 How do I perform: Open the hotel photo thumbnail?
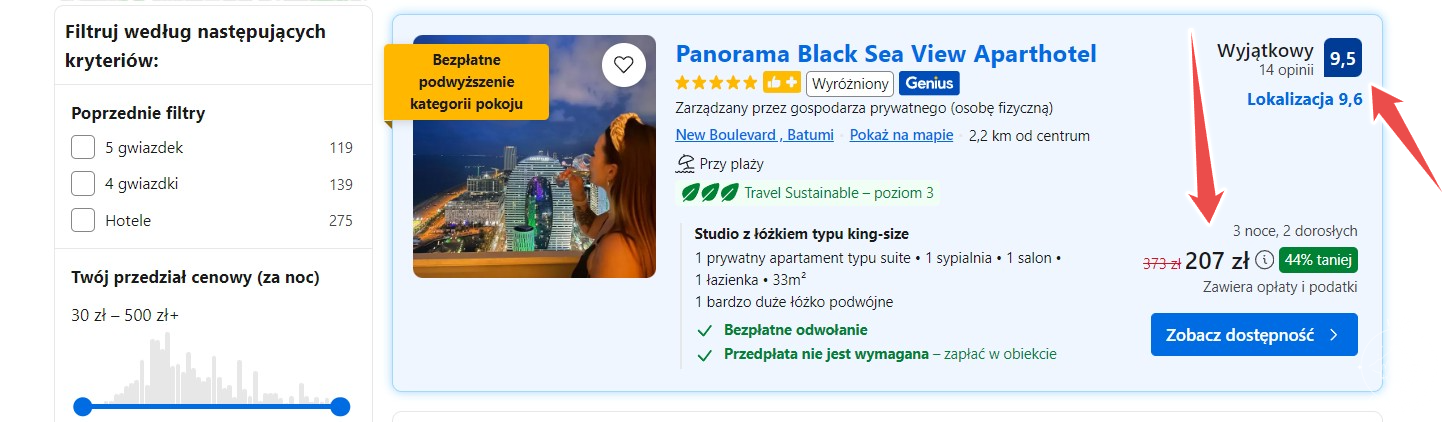[534, 156]
